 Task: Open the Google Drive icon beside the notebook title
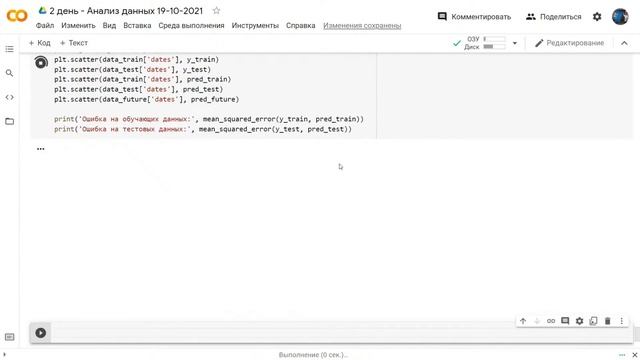click(42, 11)
